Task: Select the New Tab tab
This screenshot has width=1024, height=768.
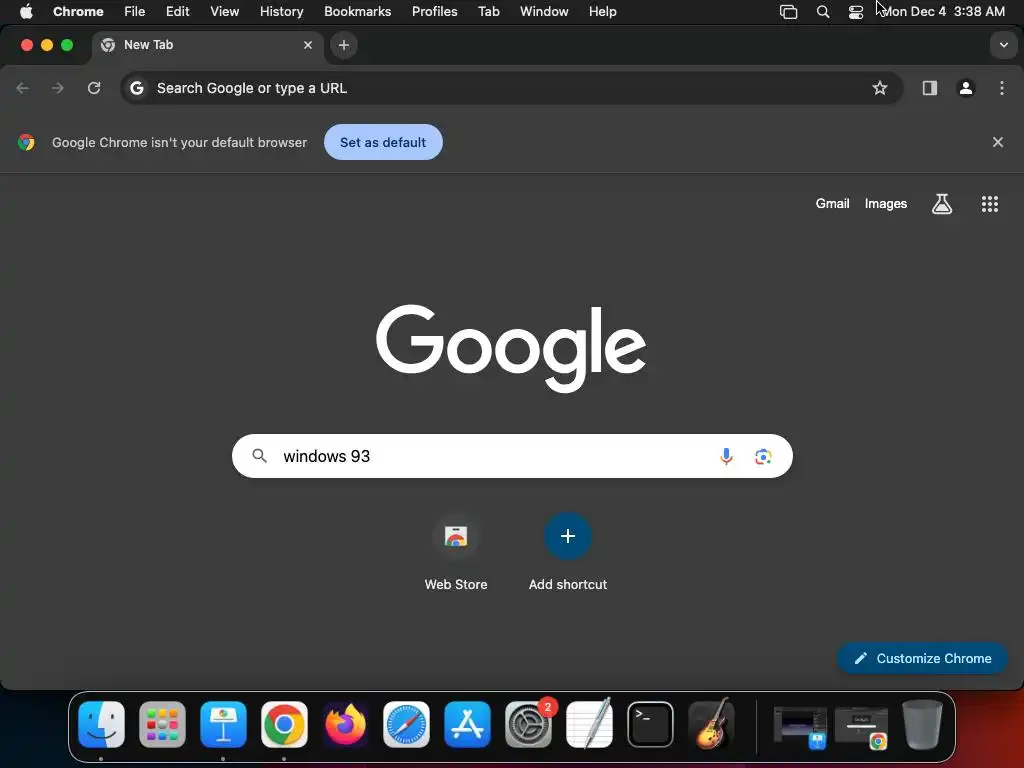Action: click(208, 45)
